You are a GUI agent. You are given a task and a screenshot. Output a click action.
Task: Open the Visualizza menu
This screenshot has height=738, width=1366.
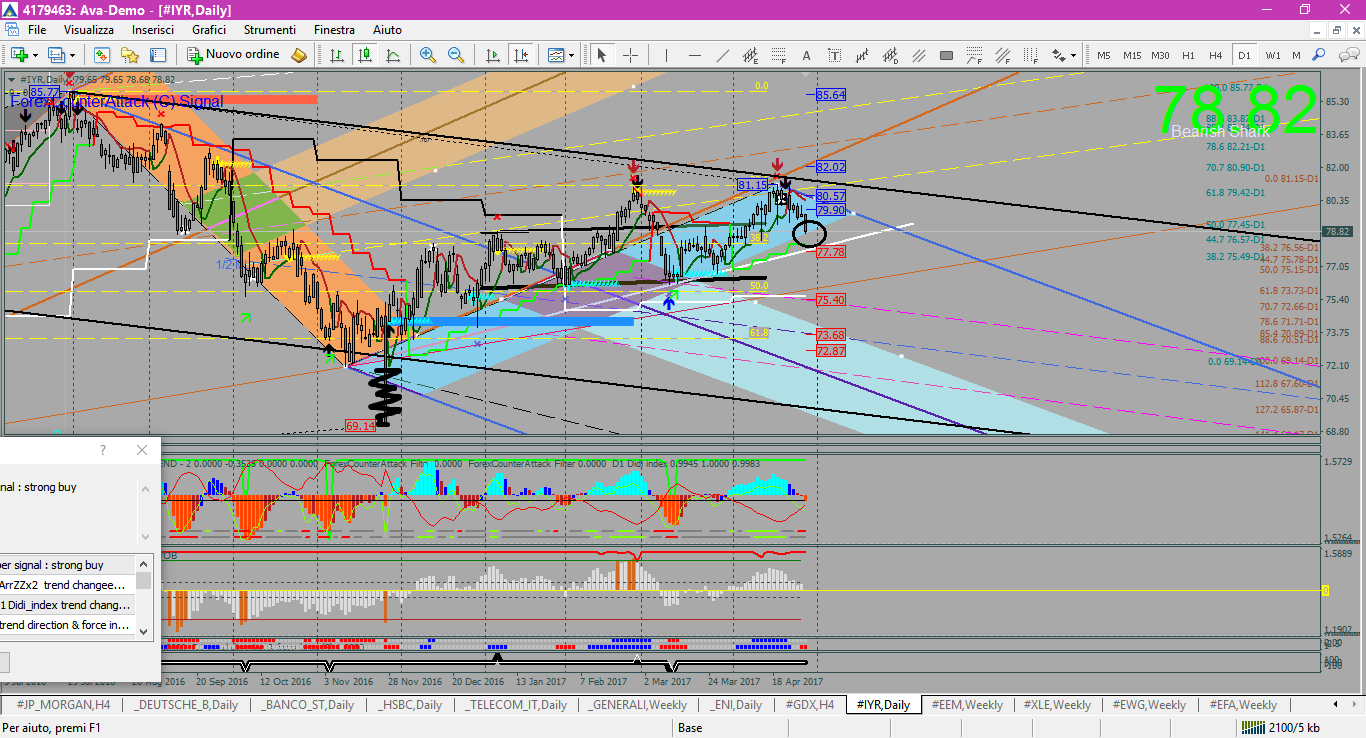click(90, 30)
